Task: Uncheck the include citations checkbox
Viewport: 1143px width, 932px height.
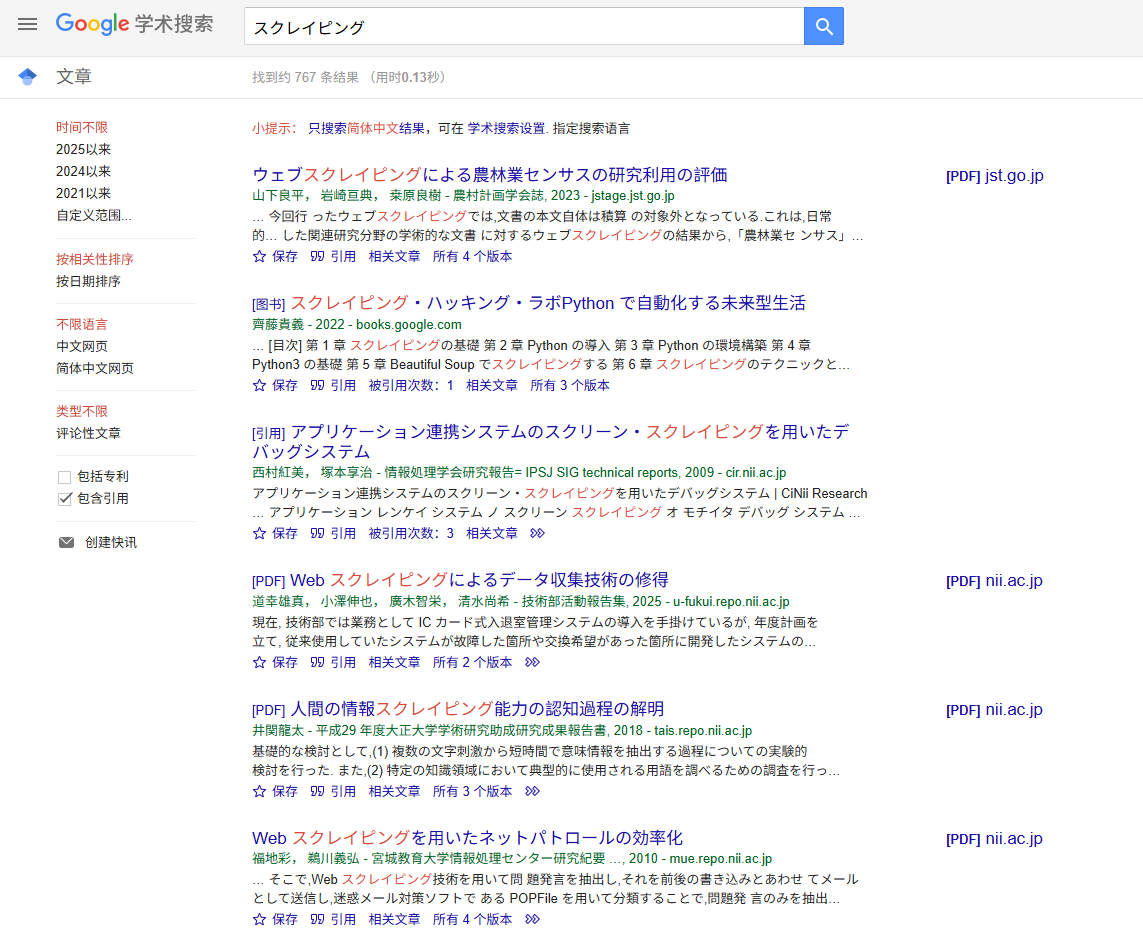Action: [65, 499]
